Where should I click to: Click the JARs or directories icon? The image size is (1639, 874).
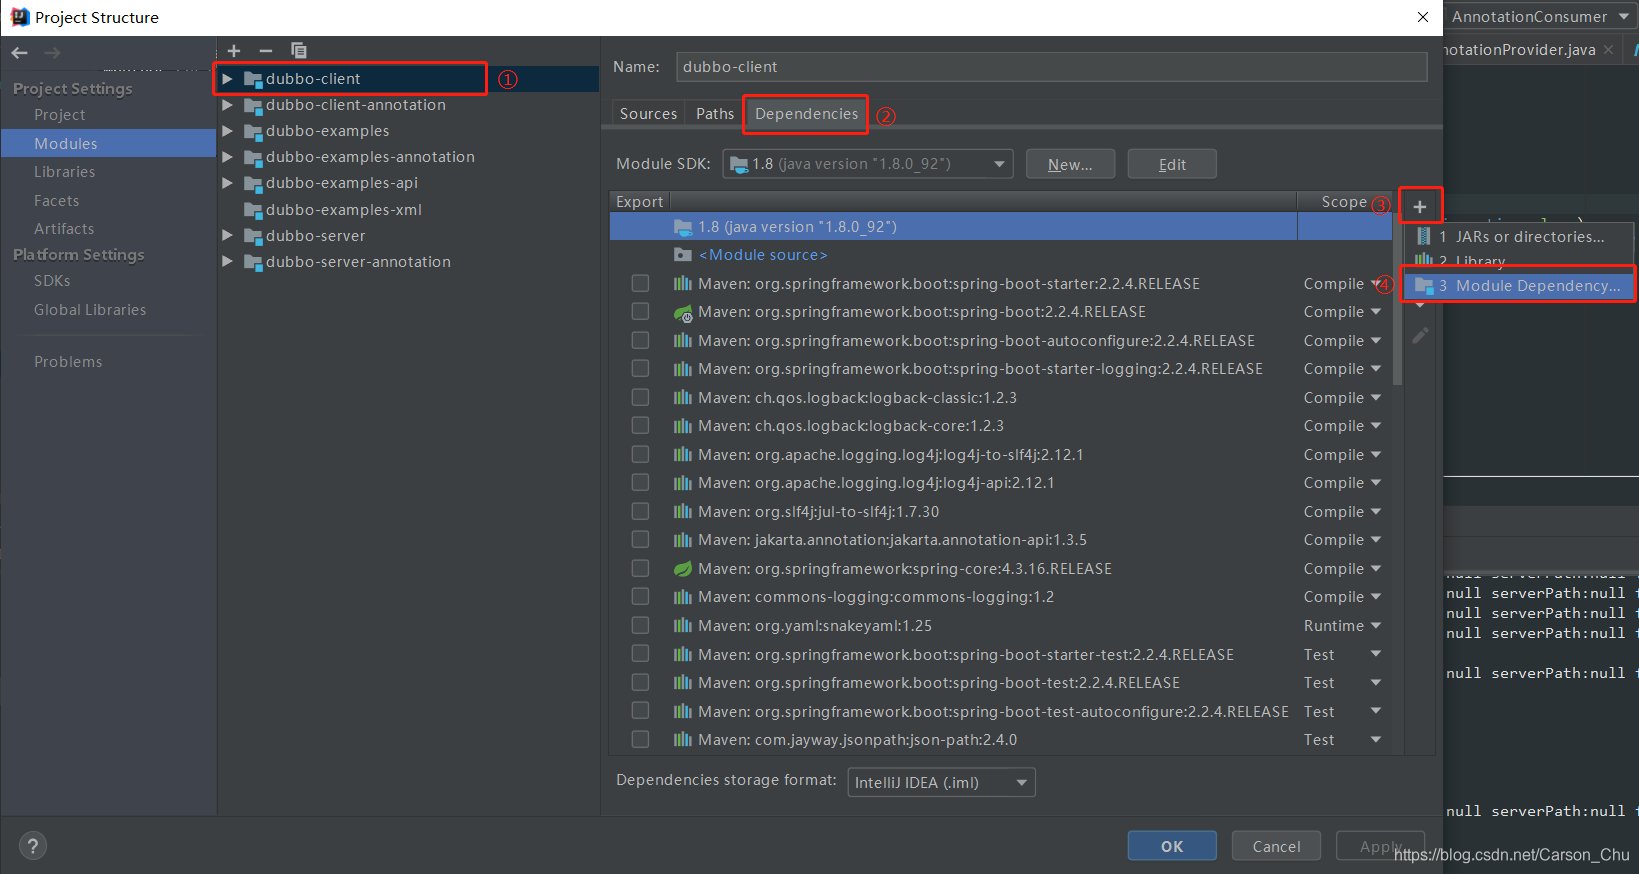pyautogui.click(x=1424, y=237)
